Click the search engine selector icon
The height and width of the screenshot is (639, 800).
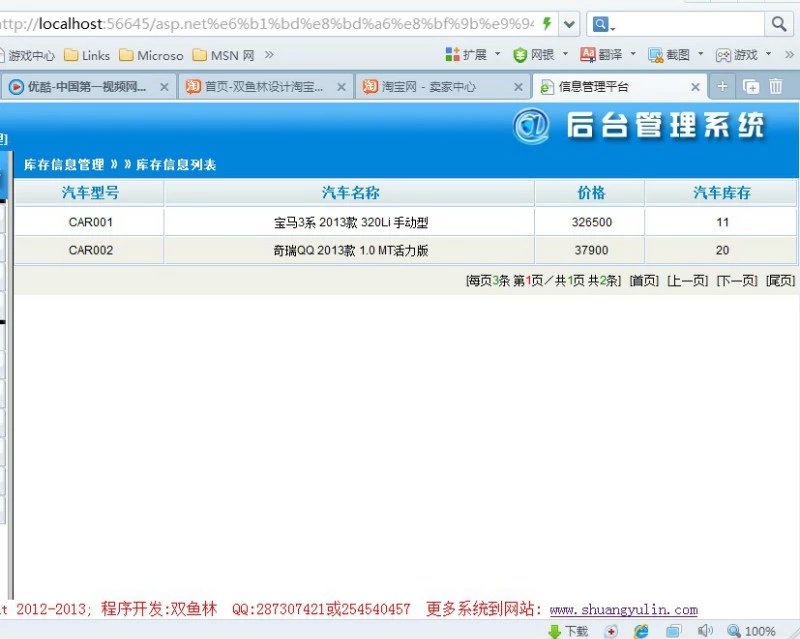click(x=601, y=24)
